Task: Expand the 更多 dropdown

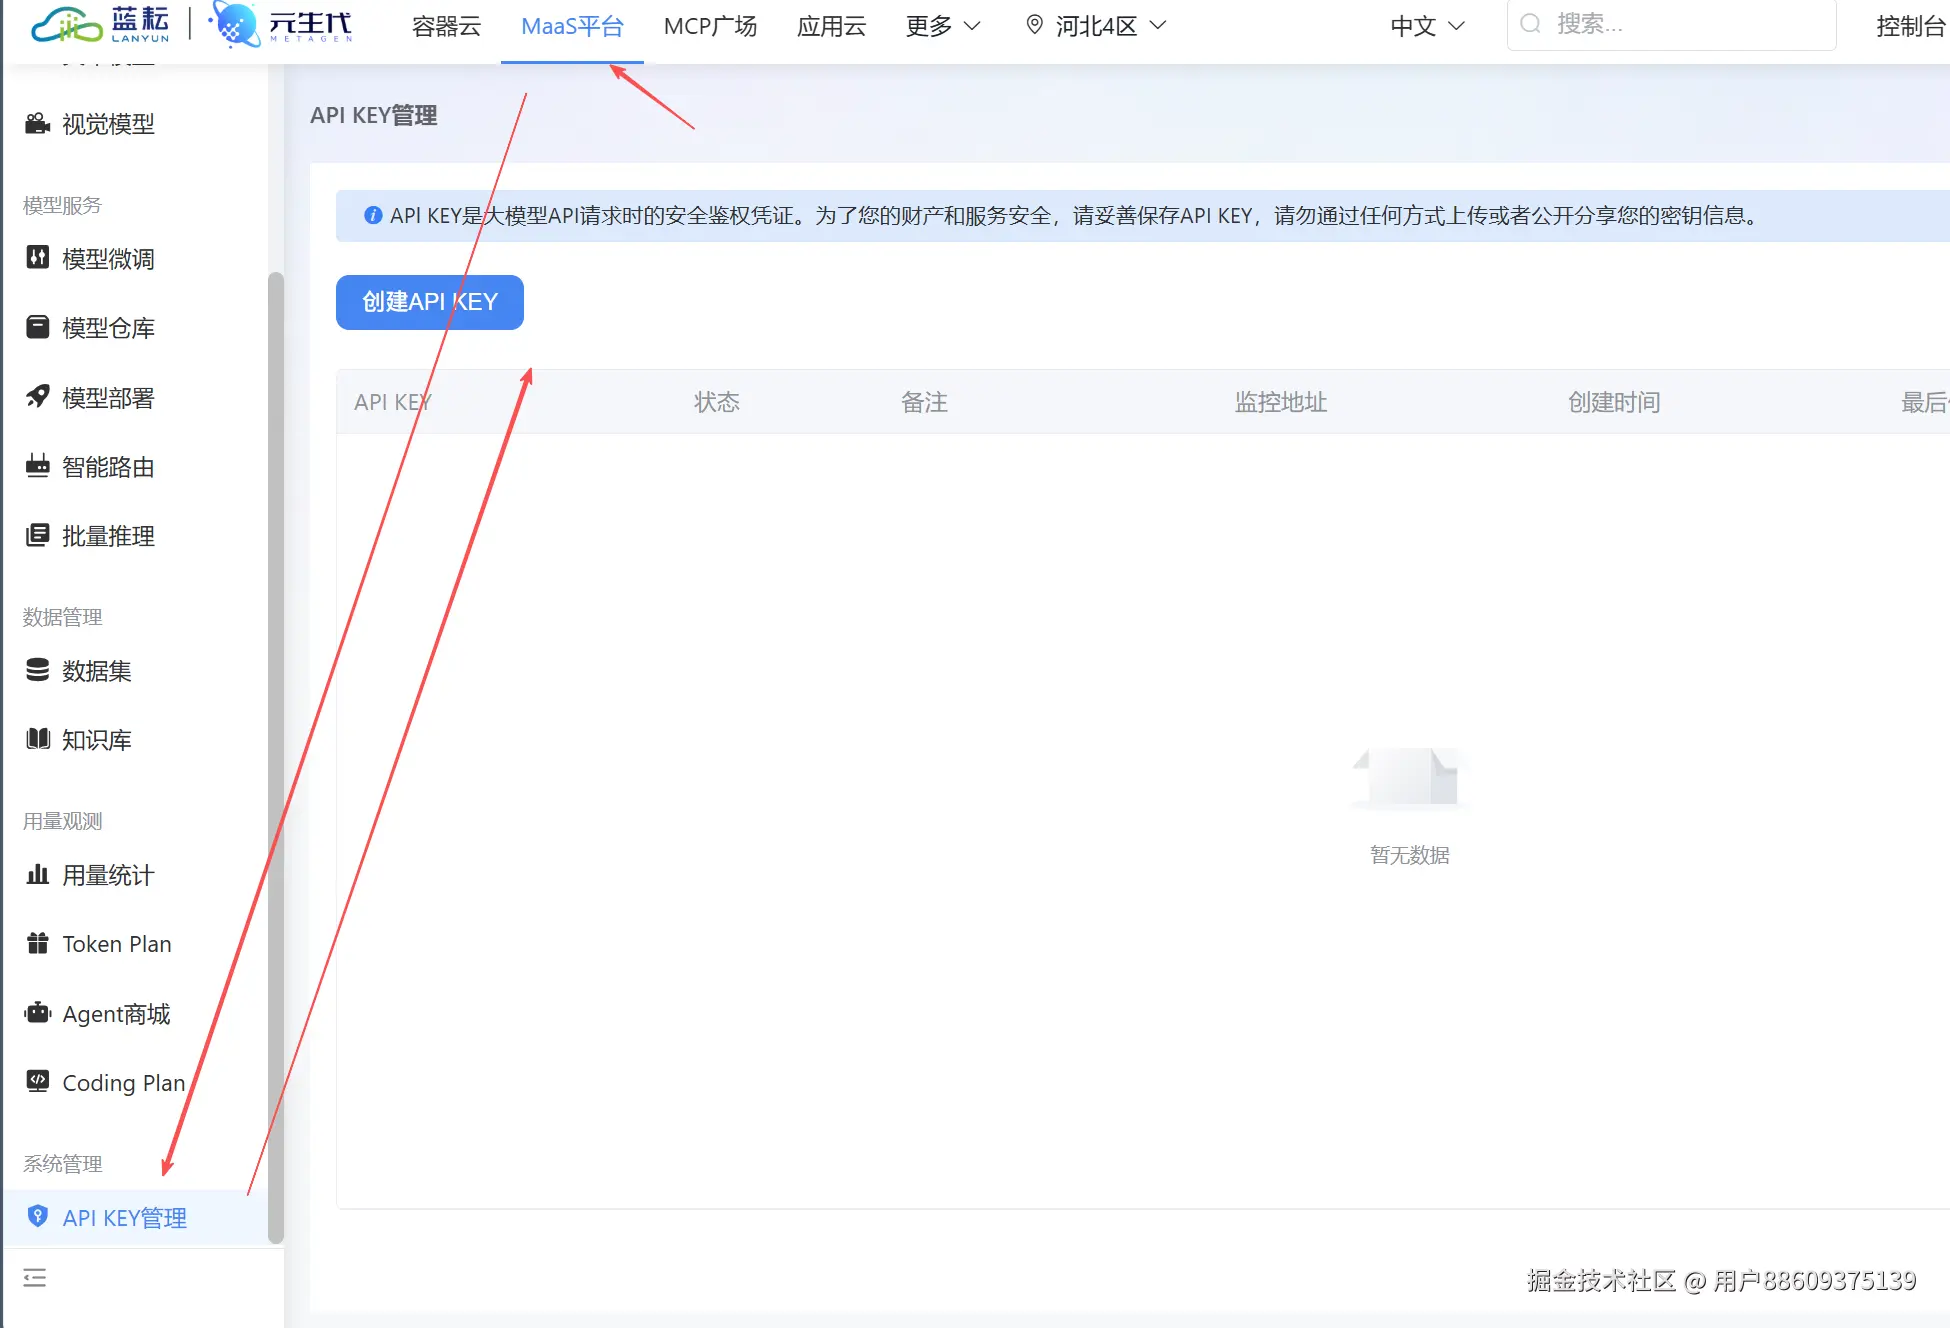Action: point(943,26)
